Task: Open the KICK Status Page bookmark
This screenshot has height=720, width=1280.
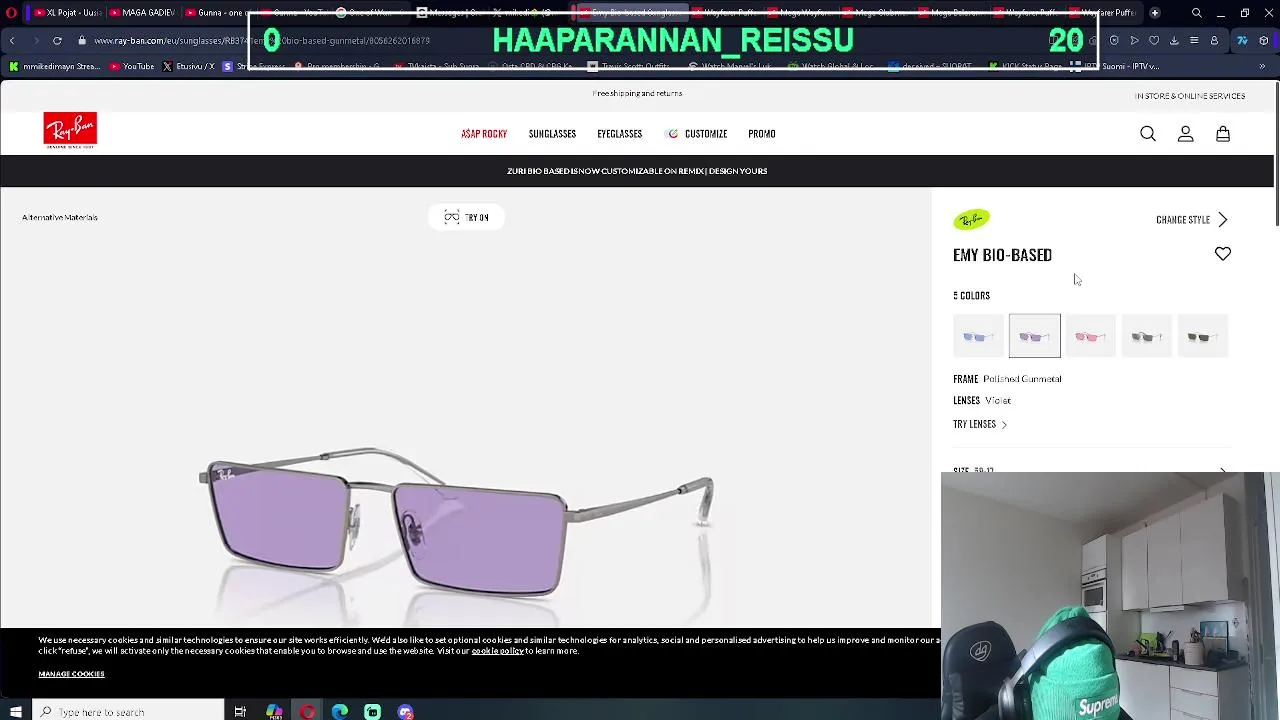Action: [1025, 66]
